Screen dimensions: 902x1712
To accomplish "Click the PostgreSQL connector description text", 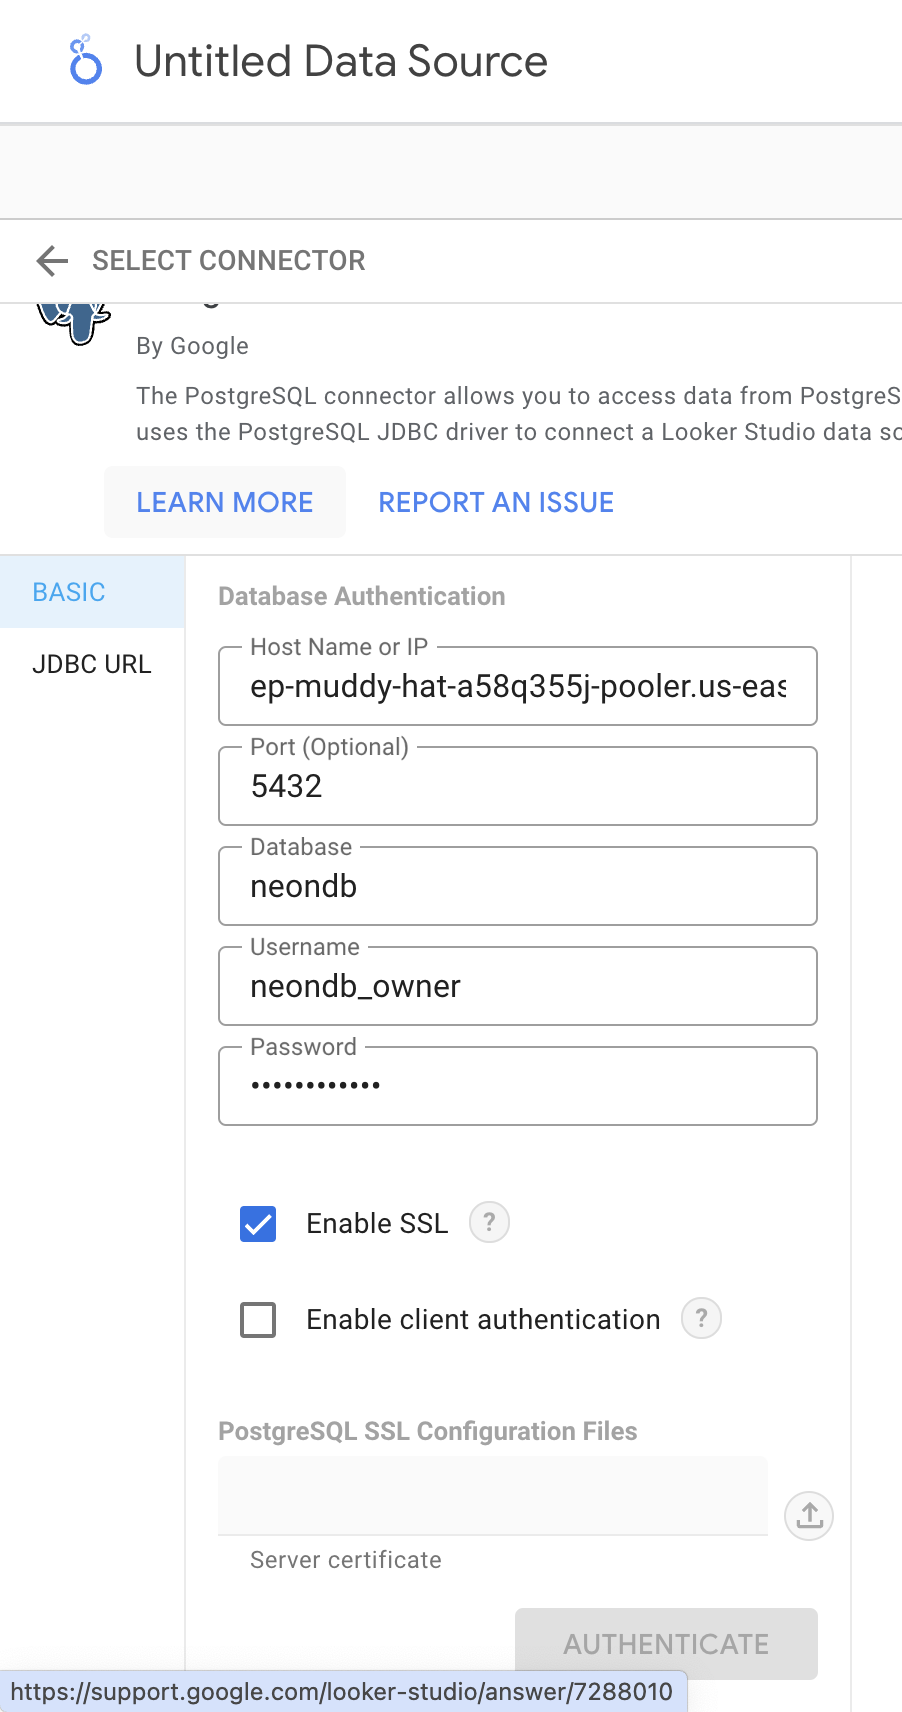I will pos(519,414).
